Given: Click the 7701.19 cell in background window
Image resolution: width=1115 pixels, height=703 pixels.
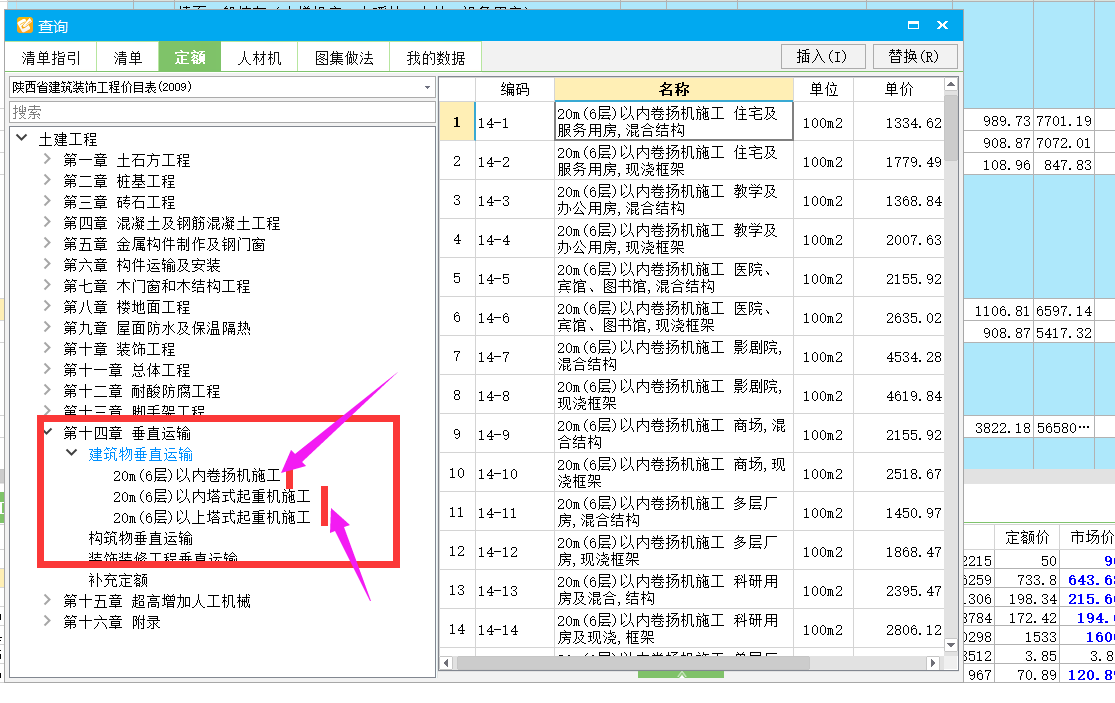Looking at the screenshot, I should [1063, 122].
